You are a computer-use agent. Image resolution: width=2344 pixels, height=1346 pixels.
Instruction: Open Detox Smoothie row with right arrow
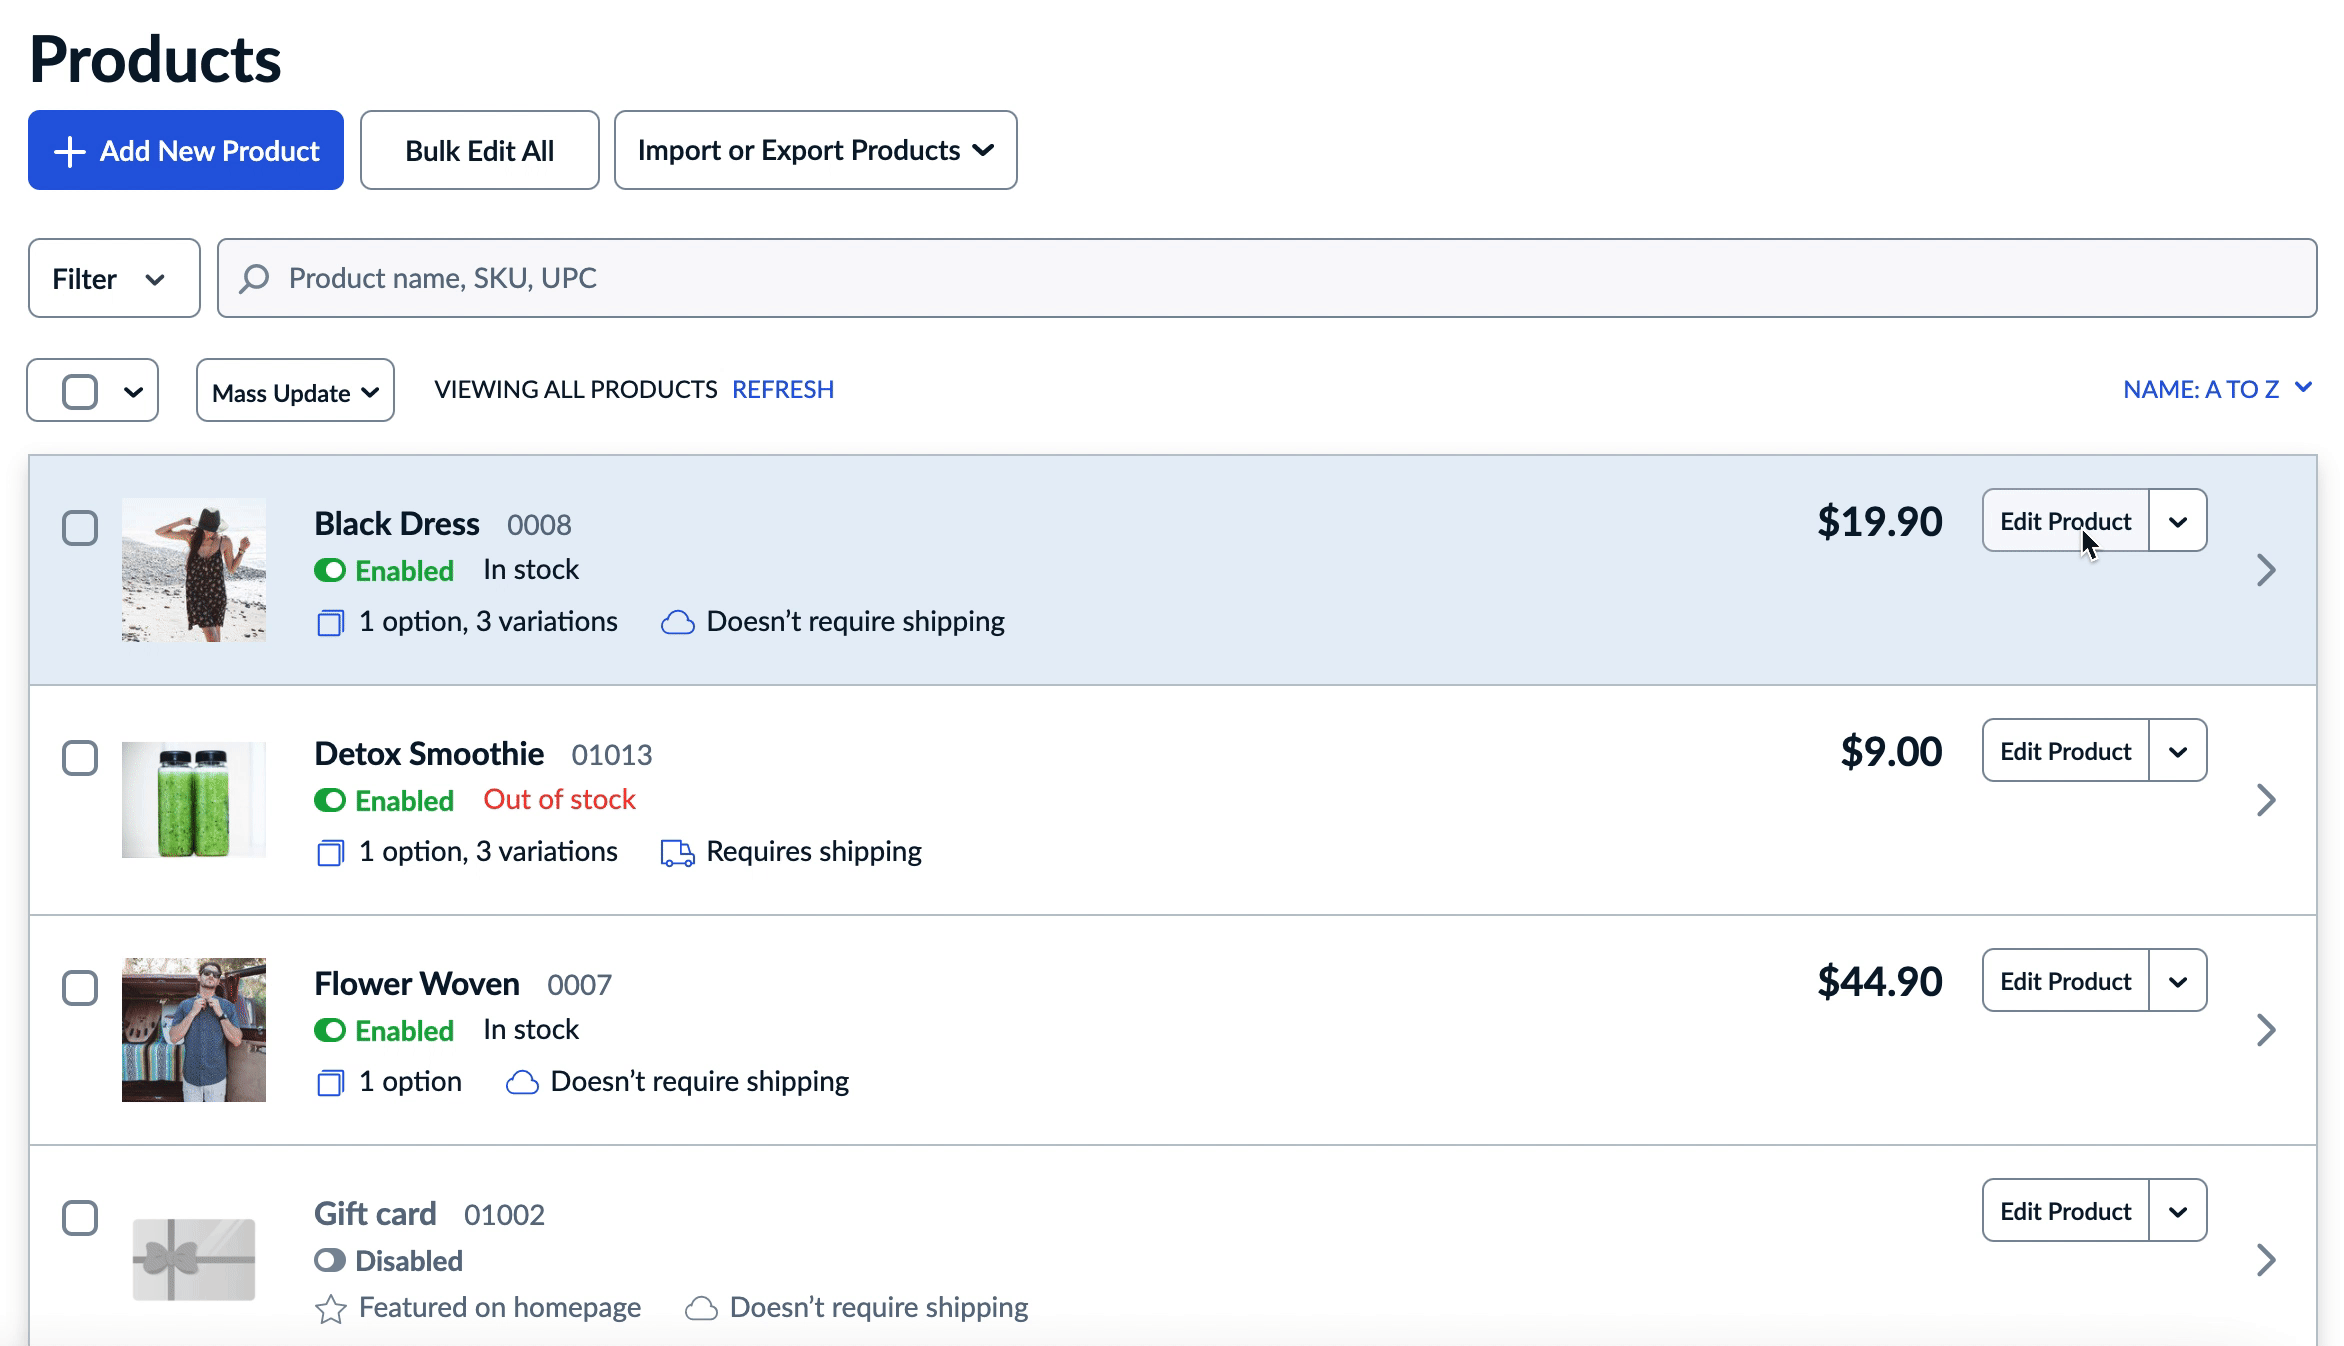coord(2265,800)
